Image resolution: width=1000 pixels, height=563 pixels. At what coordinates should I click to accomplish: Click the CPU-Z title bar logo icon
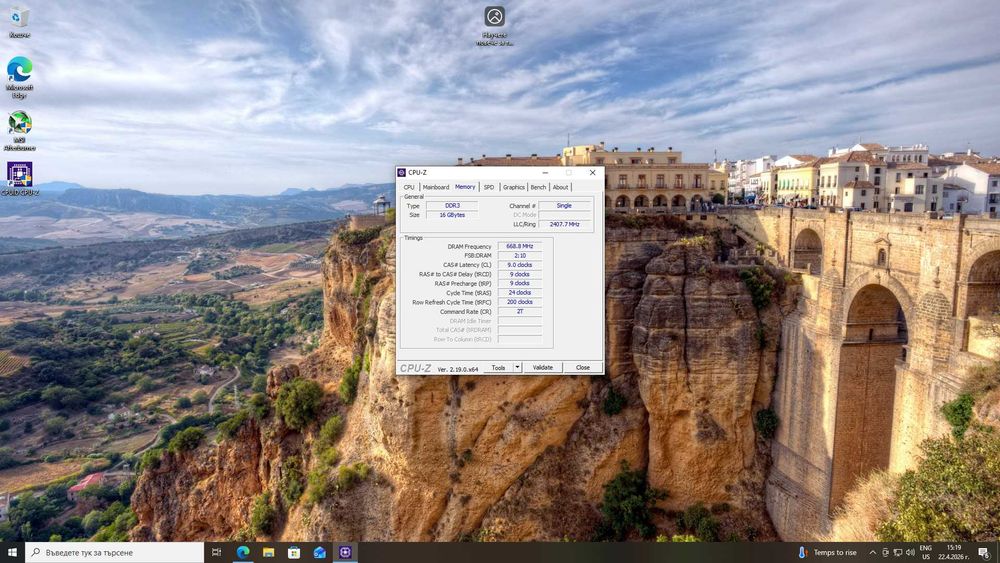click(x=401, y=172)
